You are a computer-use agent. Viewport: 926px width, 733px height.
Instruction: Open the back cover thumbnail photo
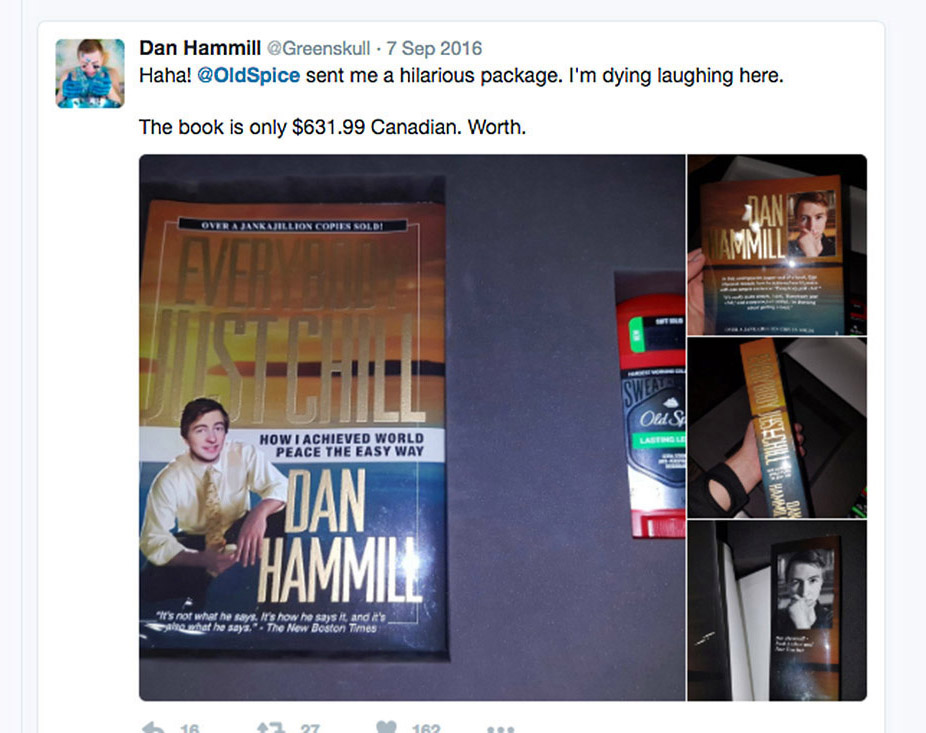point(777,245)
